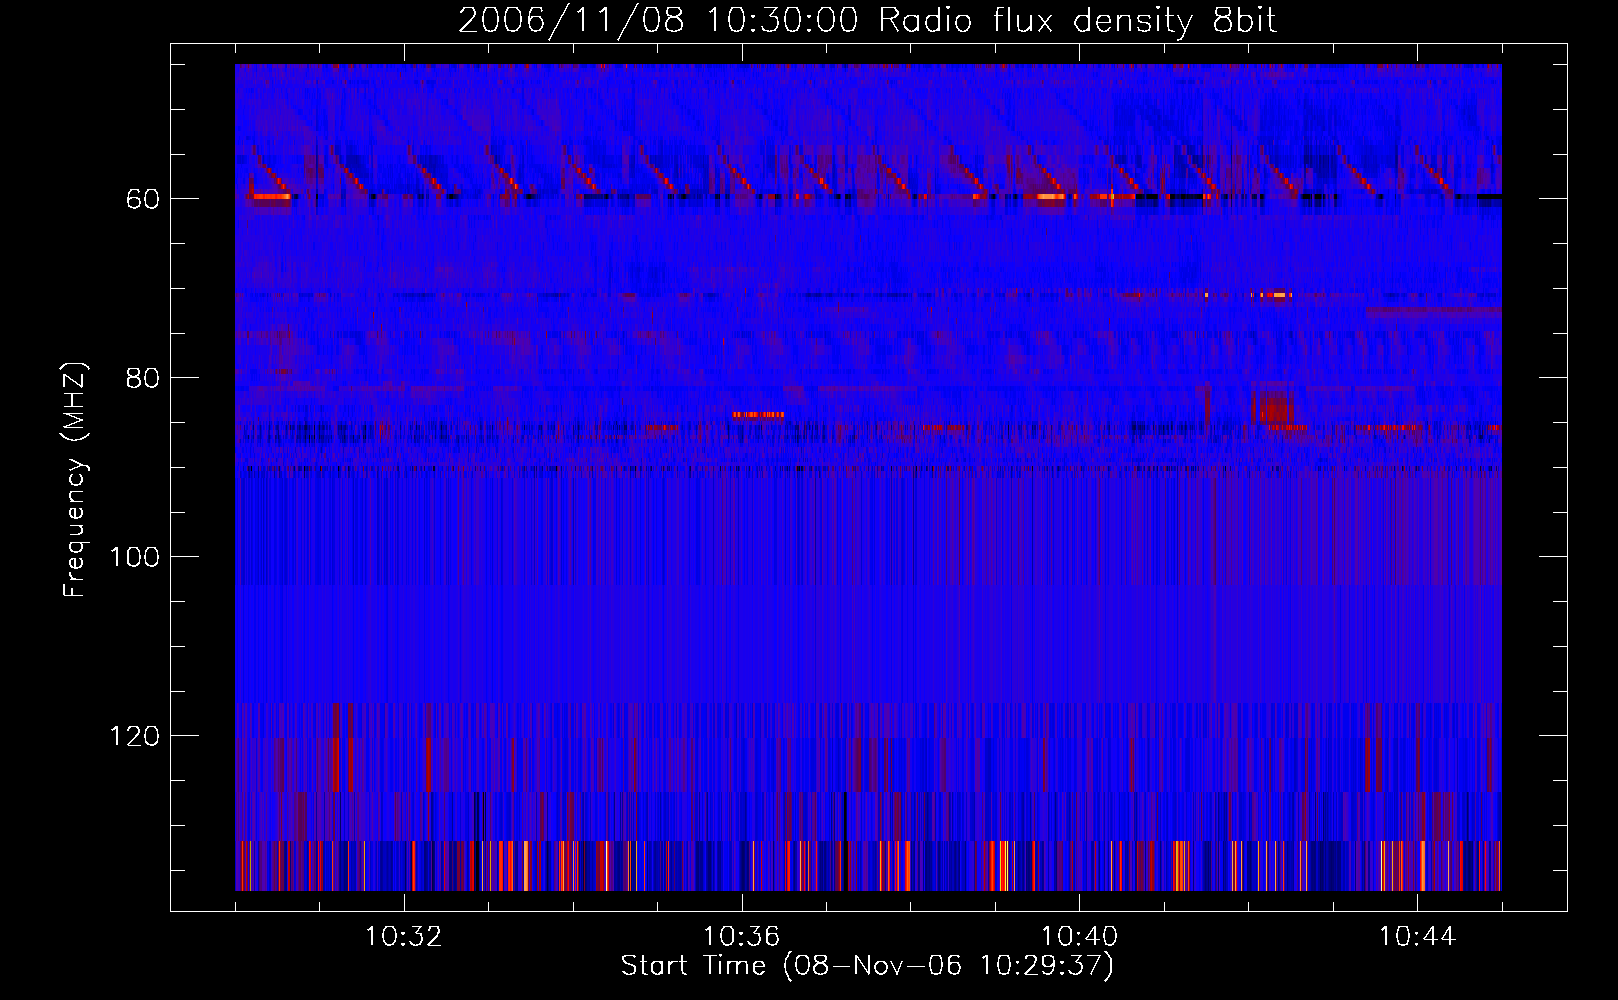The image size is (1618, 1000).
Task: Click the '120' frequency tick label
Action: pos(134,736)
